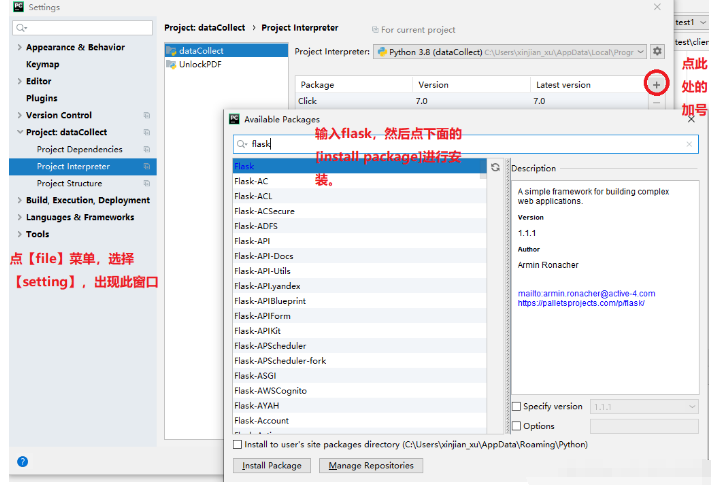Screen dimensions: 723x485
Task: Expand the Tools section
Action: tap(19, 234)
